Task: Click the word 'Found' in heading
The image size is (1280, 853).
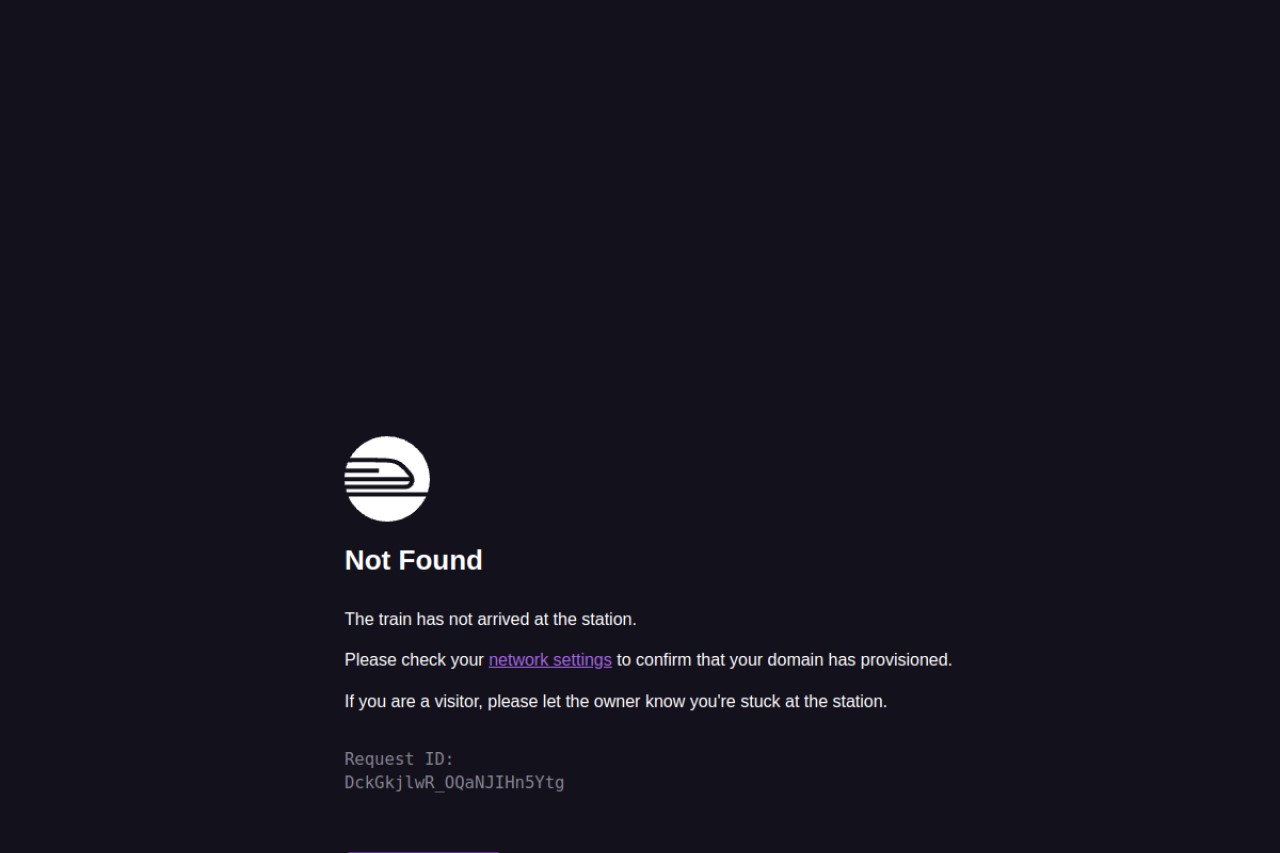Action: point(439,560)
